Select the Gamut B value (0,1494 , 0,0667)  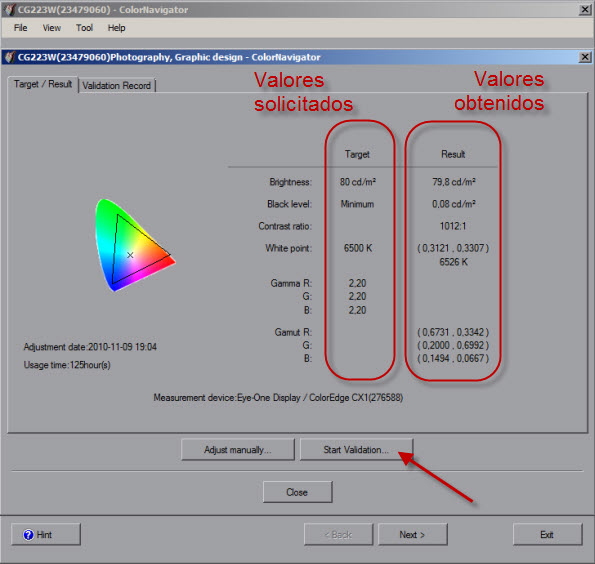coord(453,358)
